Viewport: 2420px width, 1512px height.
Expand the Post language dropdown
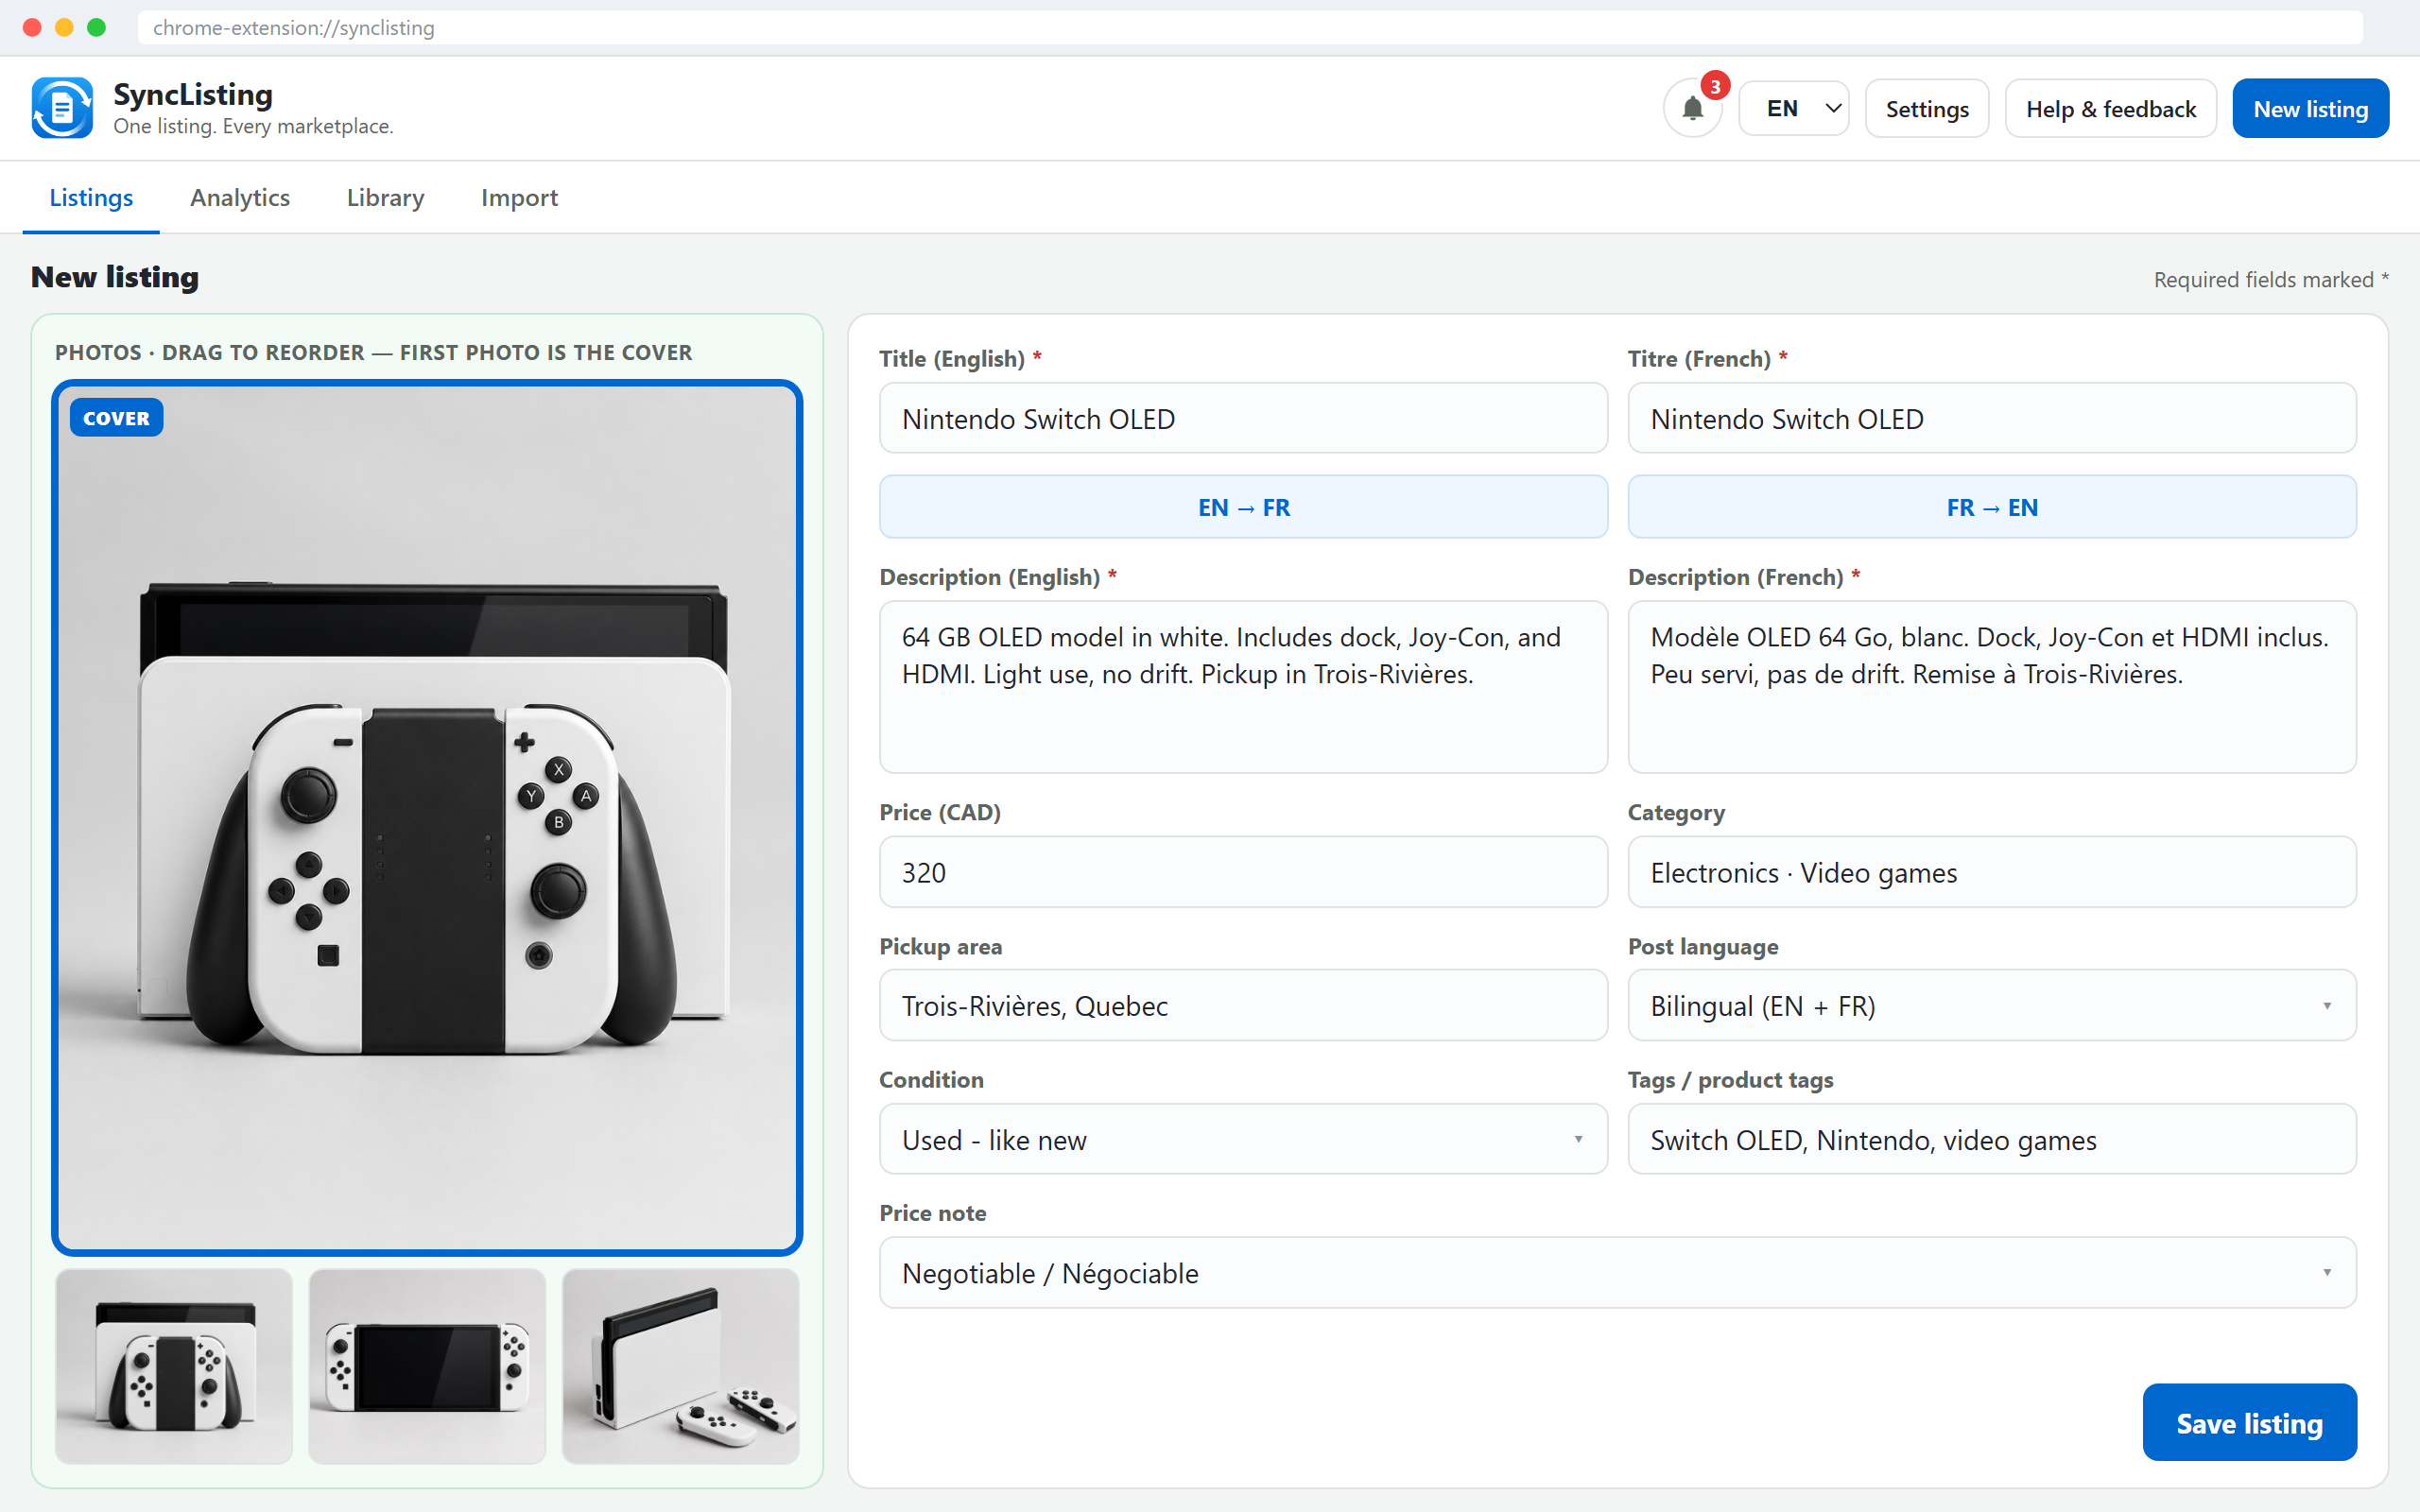[x=1992, y=1005]
